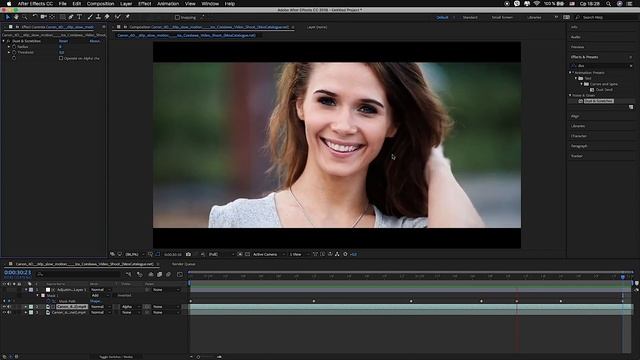Collapse Adjustment Layer 1 properties
This screenshot has width=640, height=360.
click(26, 290)
